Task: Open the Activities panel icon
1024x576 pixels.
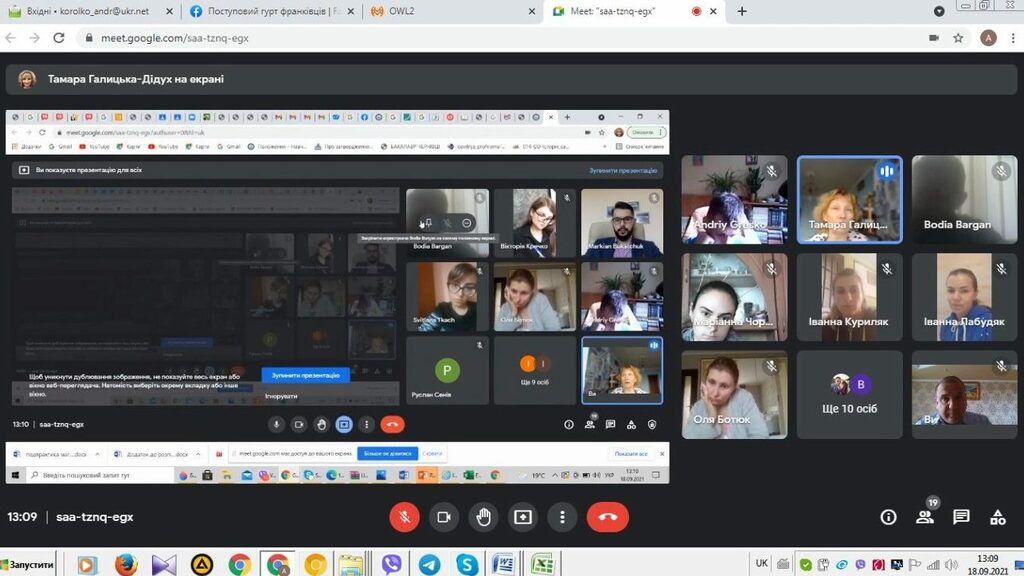Action: pos(997,517)
